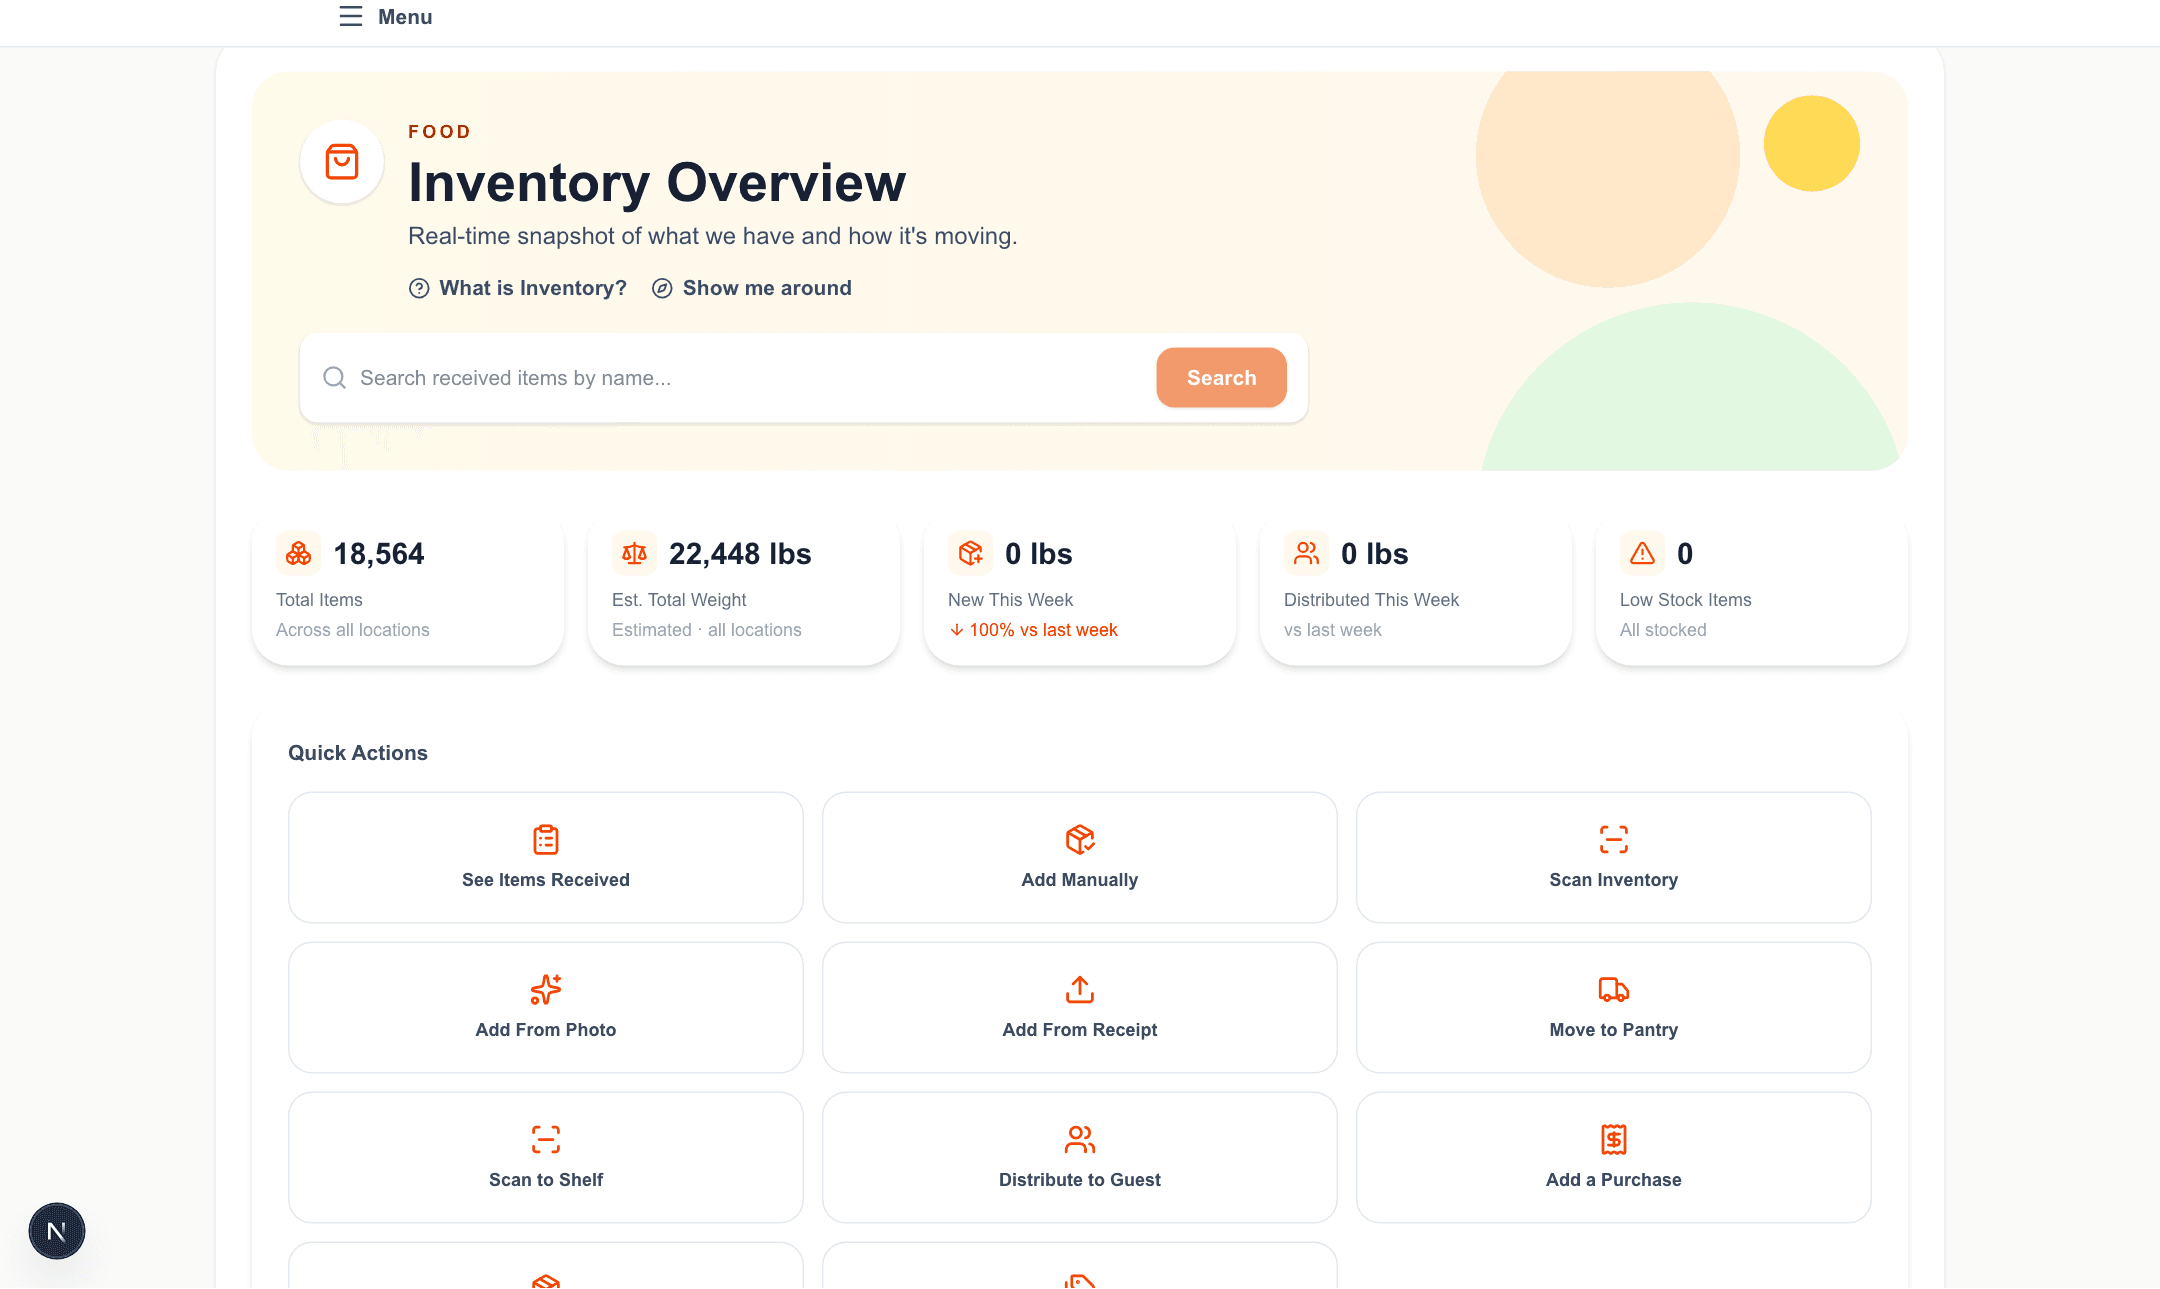2160x1289 pixels.
Task: Click the 'Est. Total Weight' label
Action: pos(679,600)
